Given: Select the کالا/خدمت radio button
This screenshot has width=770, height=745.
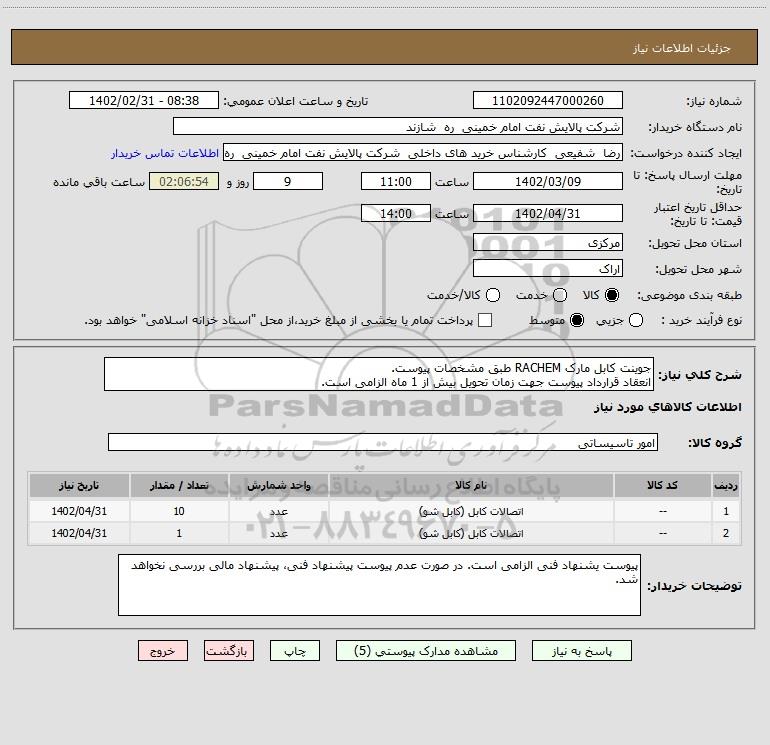Looking at the screenshot, I should pos(493,295).
